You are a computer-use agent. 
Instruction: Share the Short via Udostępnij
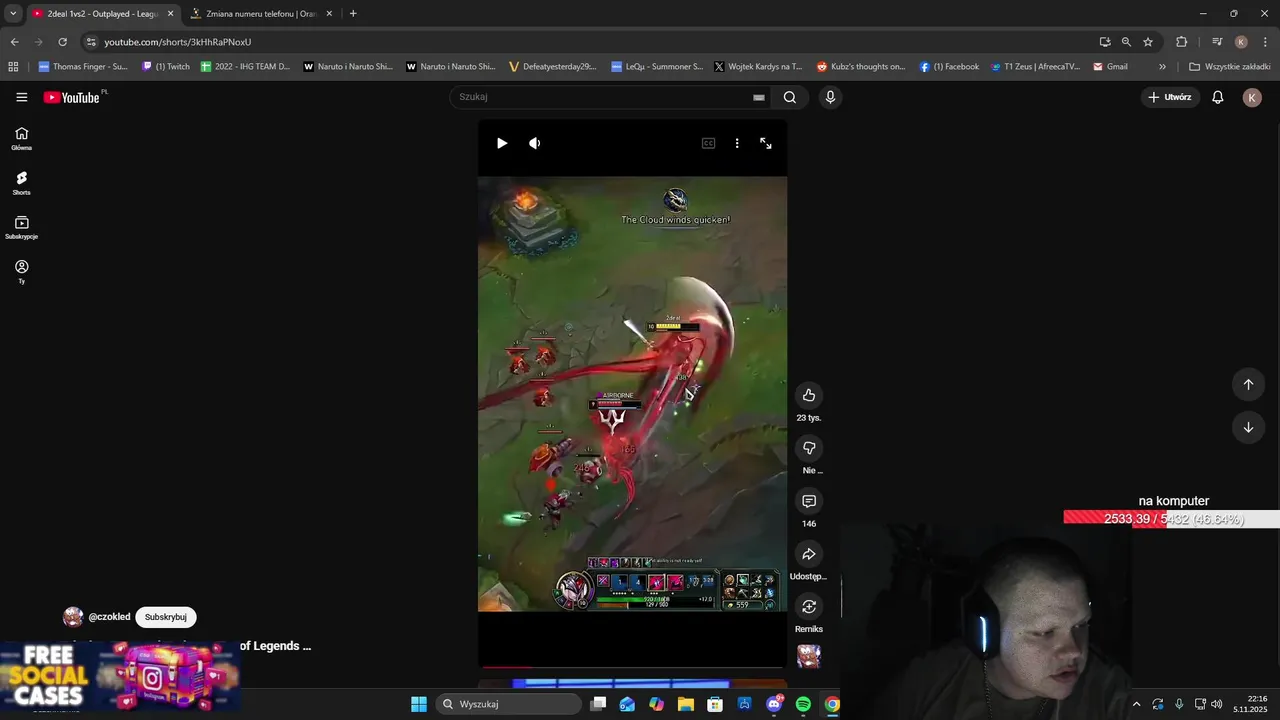pos(809,554)
